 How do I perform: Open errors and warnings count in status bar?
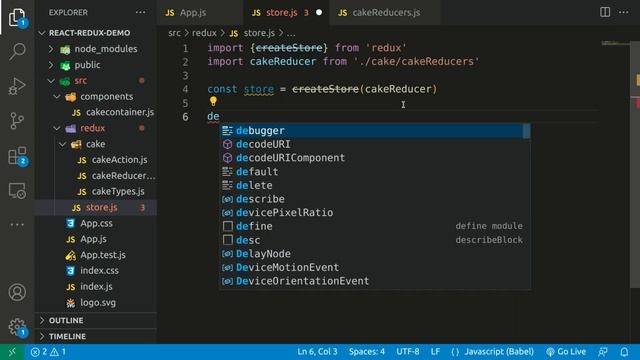48,352
